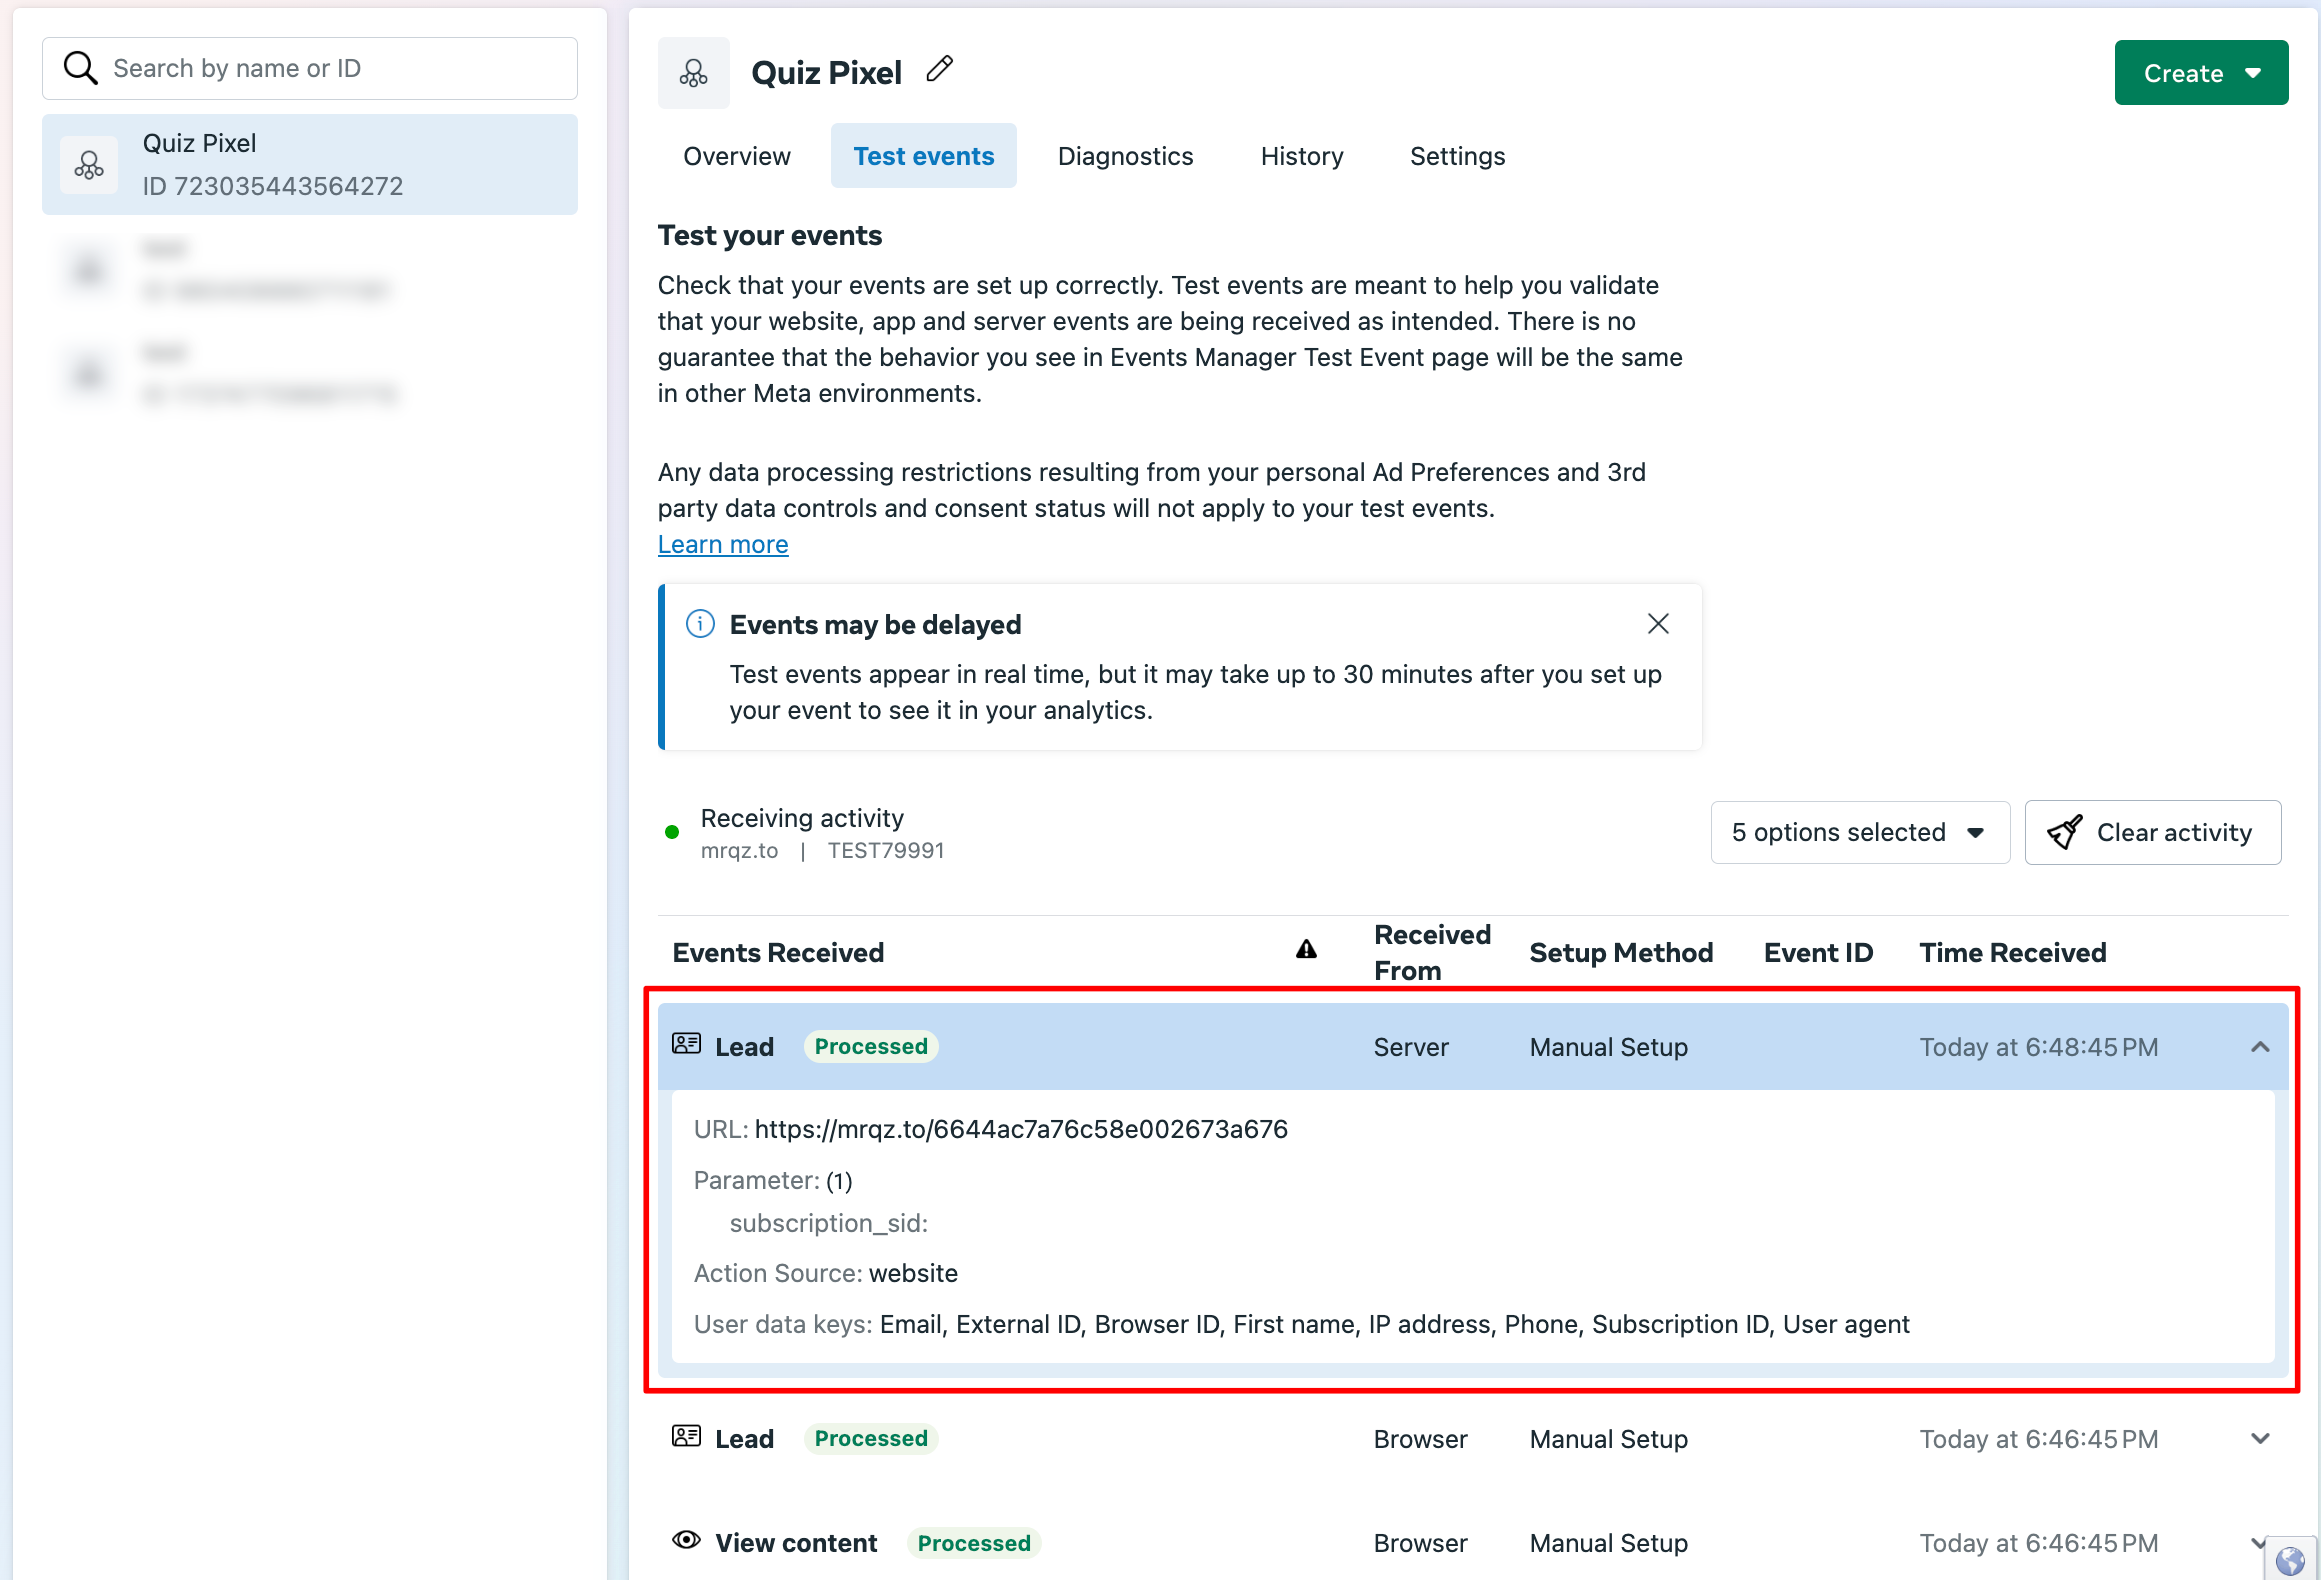
Task: Click the globe icon in bottom corner
Action: [2290, 1559]
